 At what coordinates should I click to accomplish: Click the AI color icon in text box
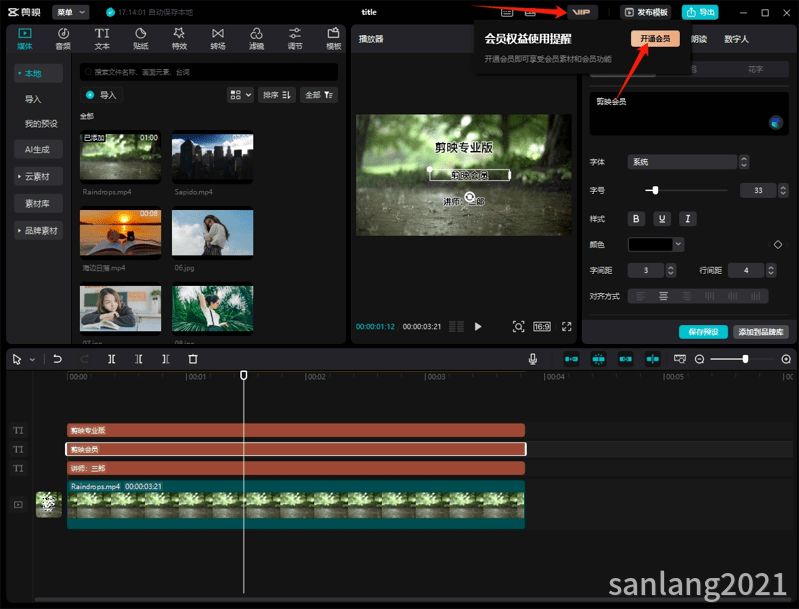pos(776,123)
